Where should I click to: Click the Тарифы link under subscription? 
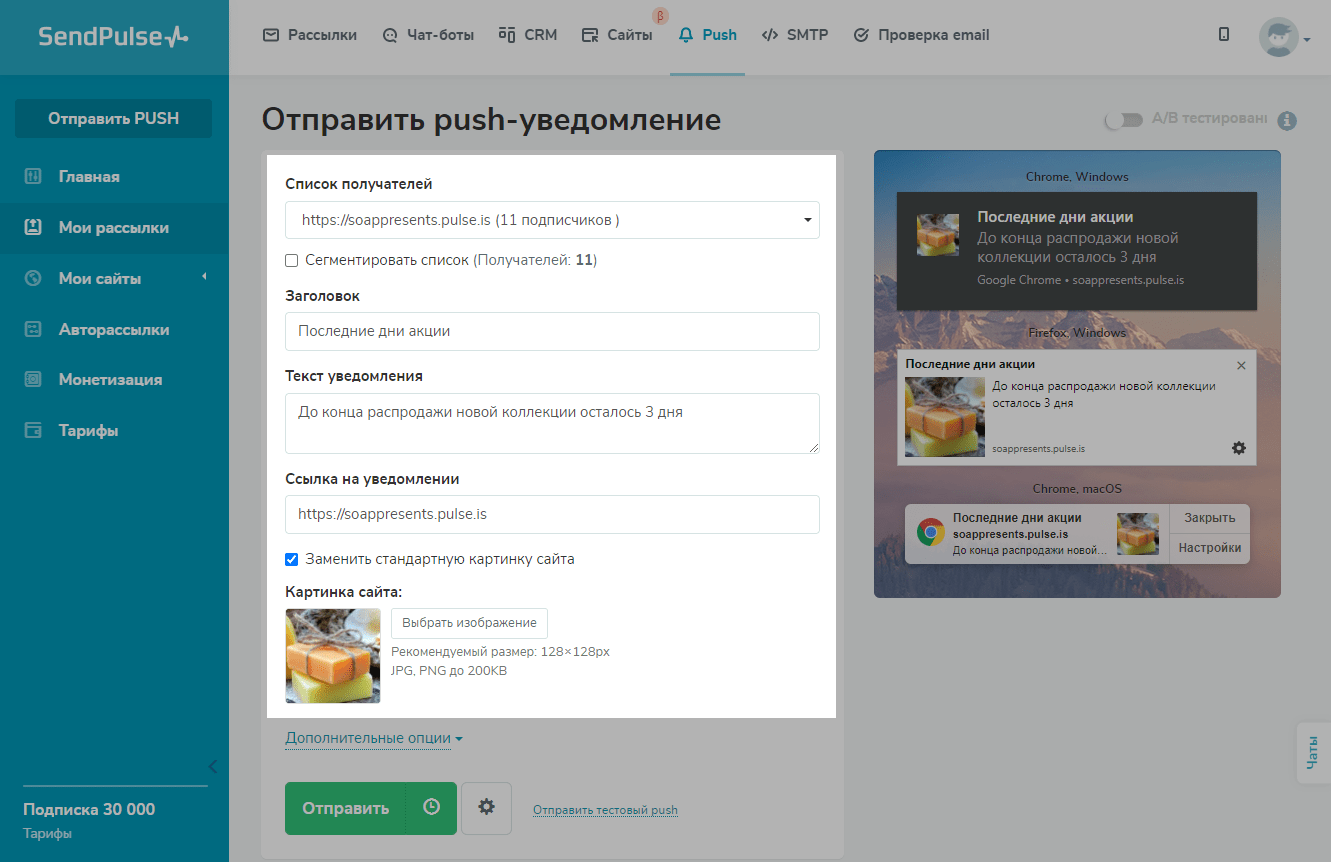[x=47, y=833]
